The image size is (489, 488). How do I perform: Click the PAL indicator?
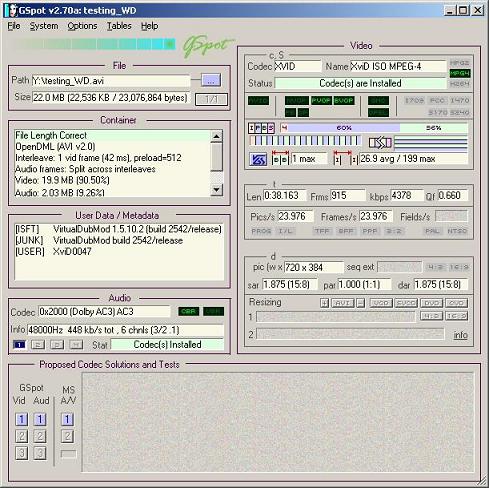point(433,231)
